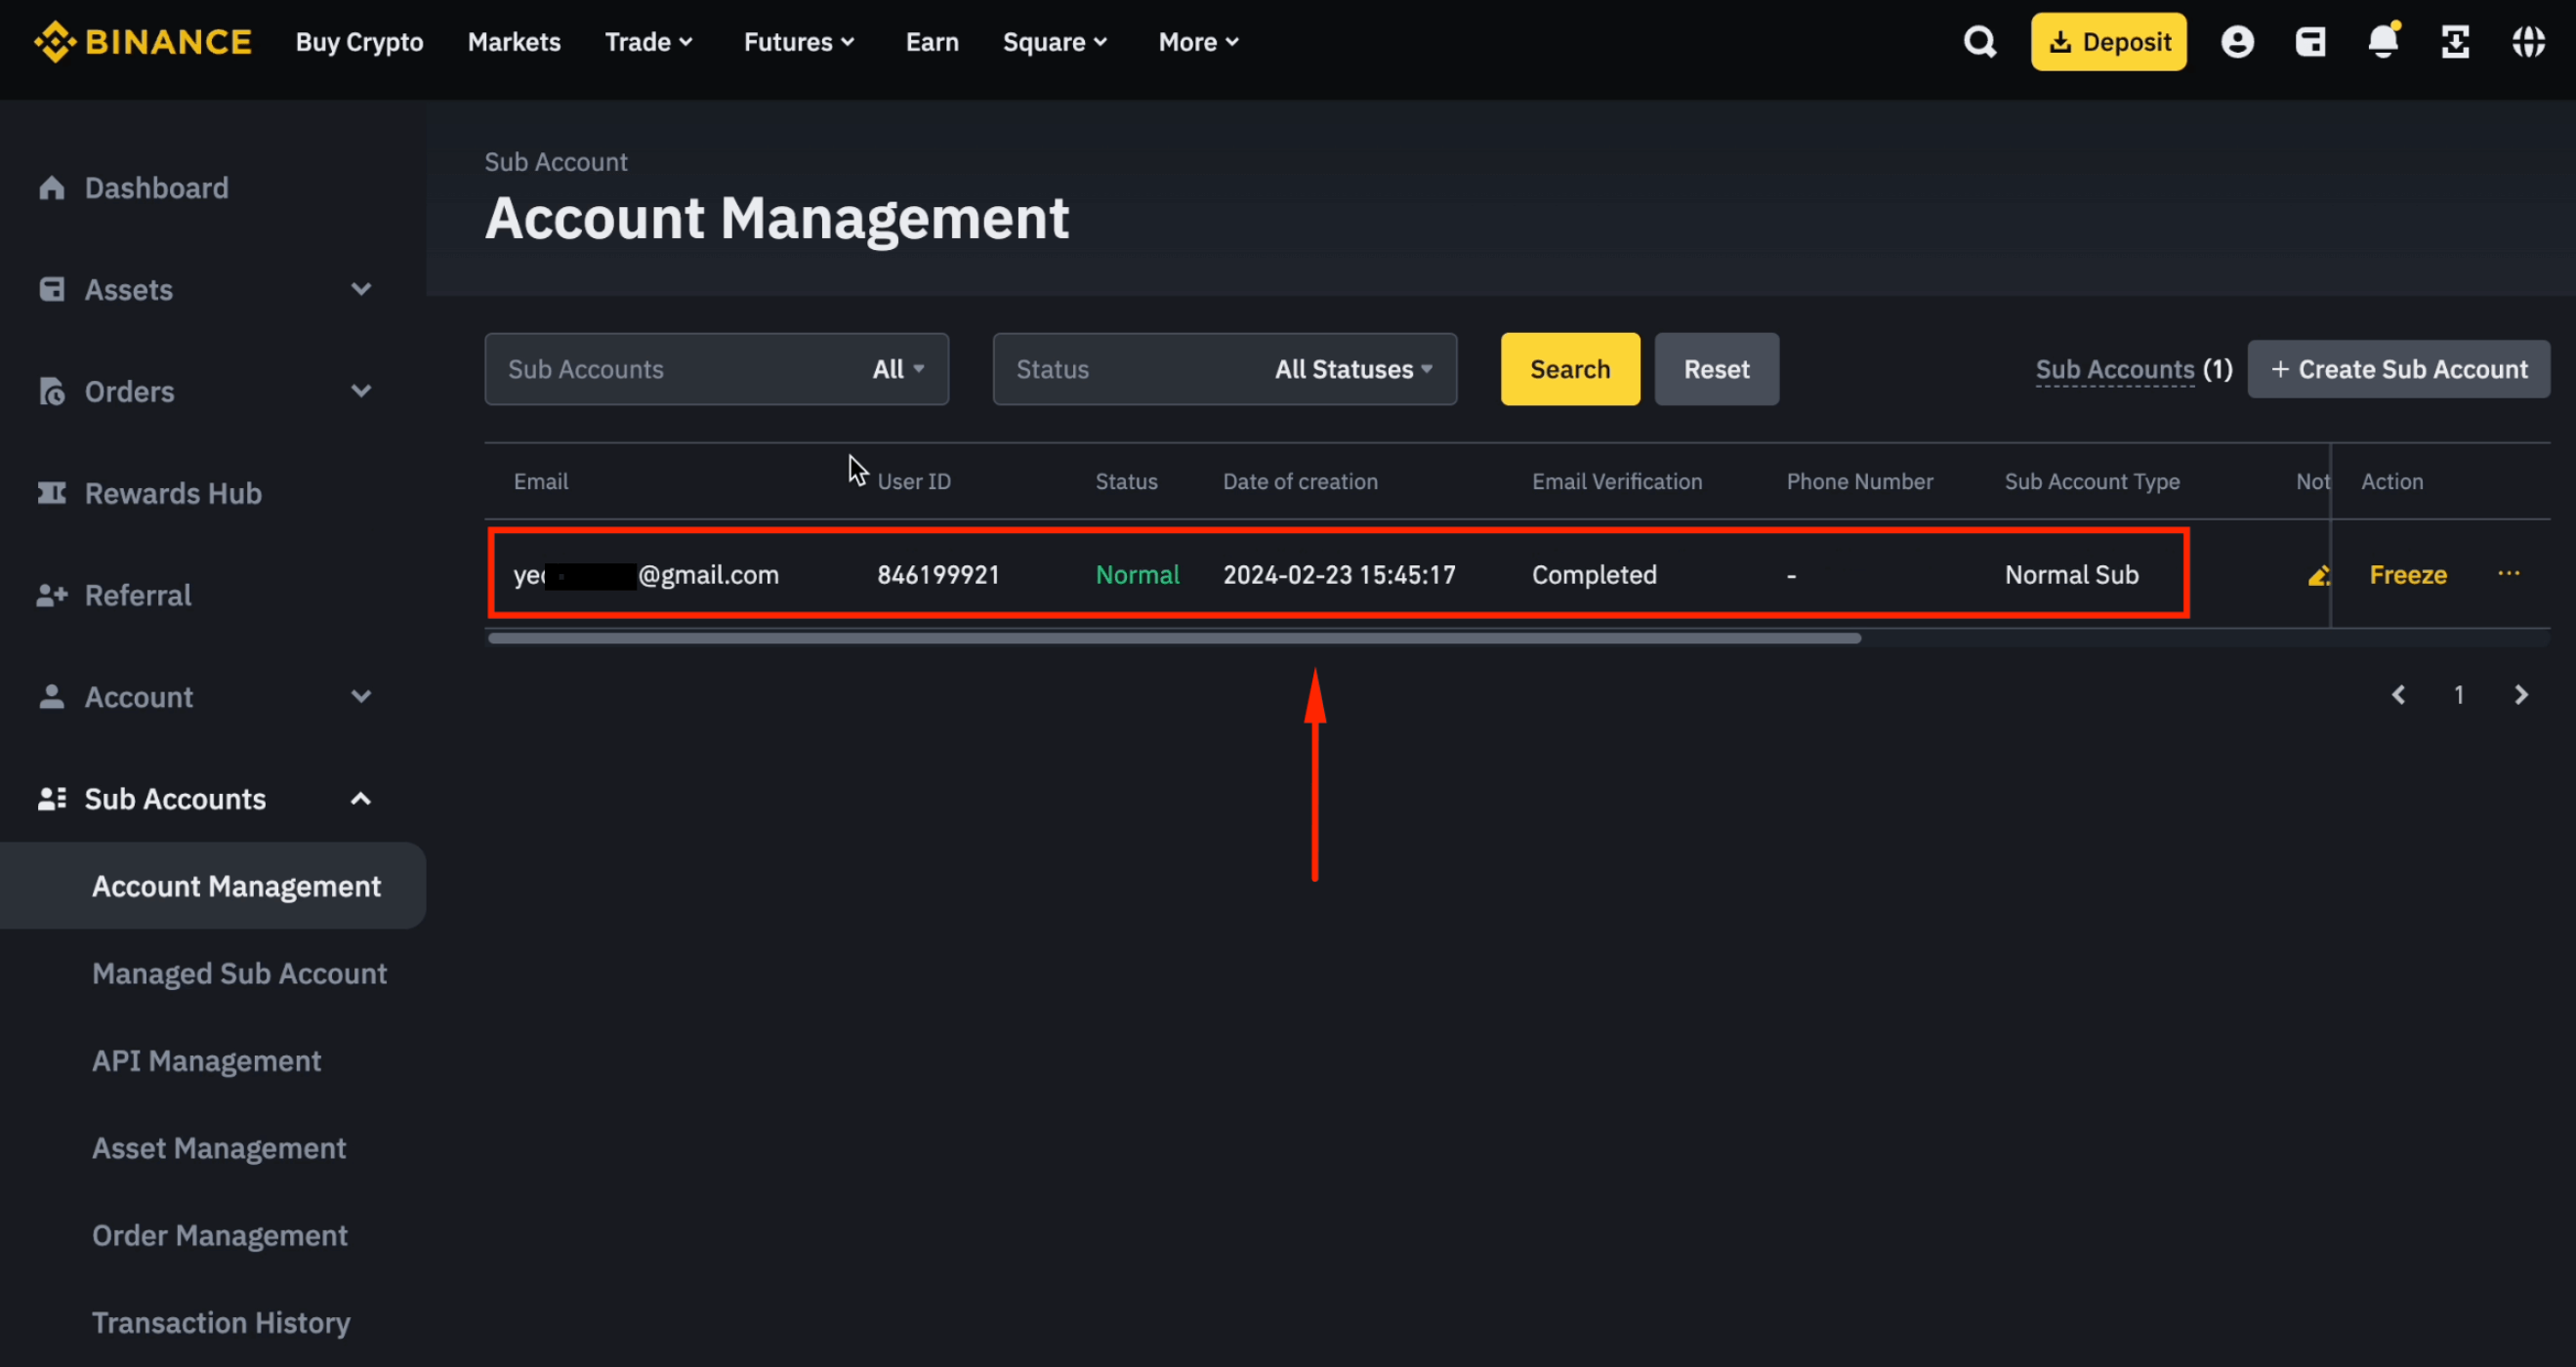Screen dimensions: 2576x1367
Task: Go to API Management in sidebar
Action: [x=206, y=1061]
